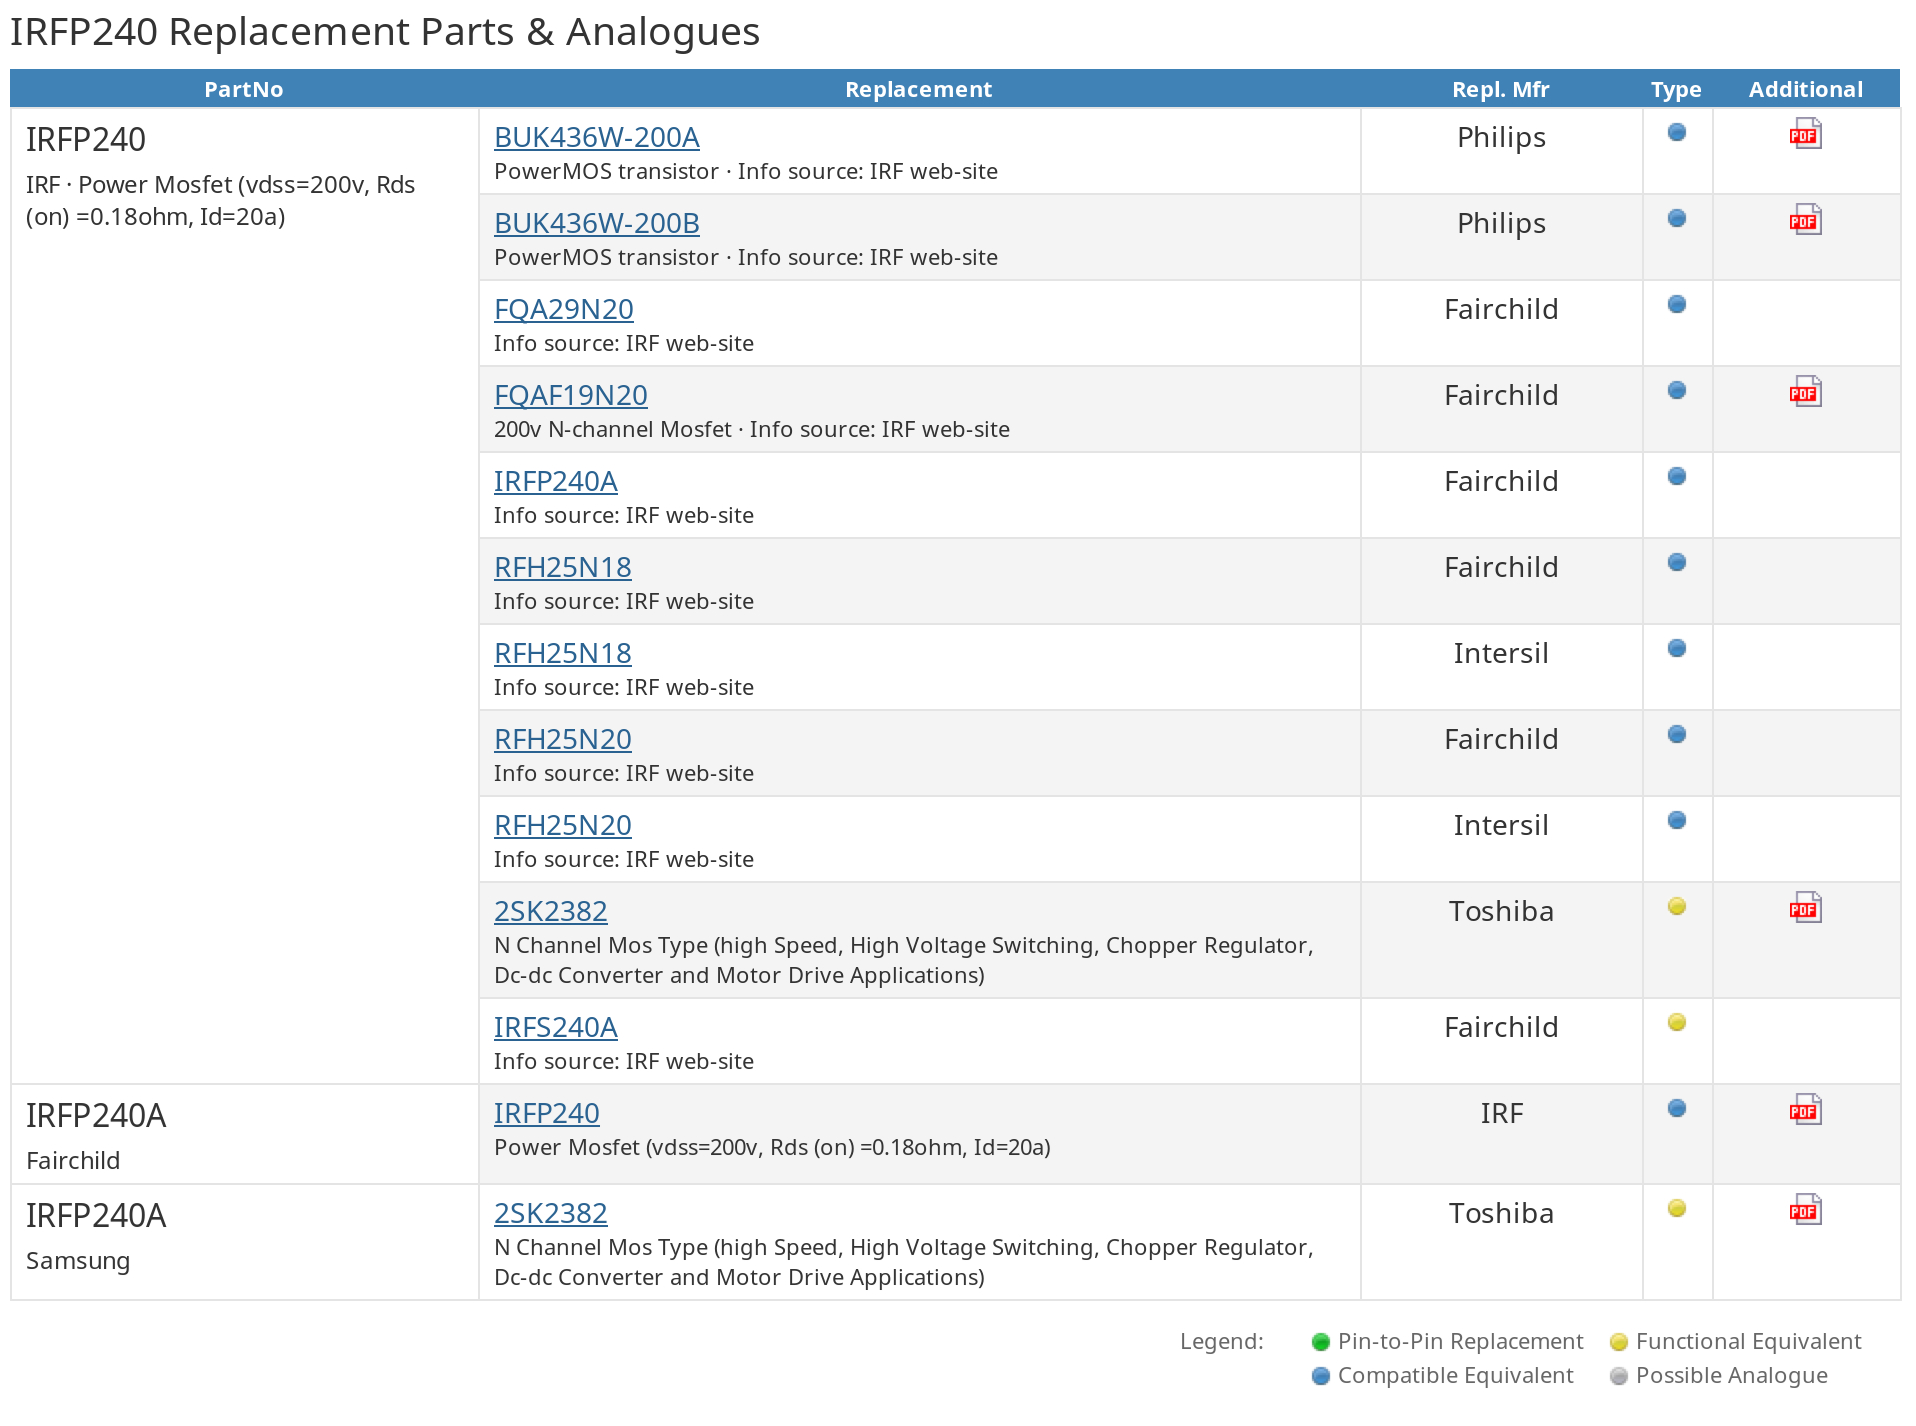Click the blue type dot for BUK436W-200B
This screenshot has width=1916, height=1426.
pos(1677,218)
